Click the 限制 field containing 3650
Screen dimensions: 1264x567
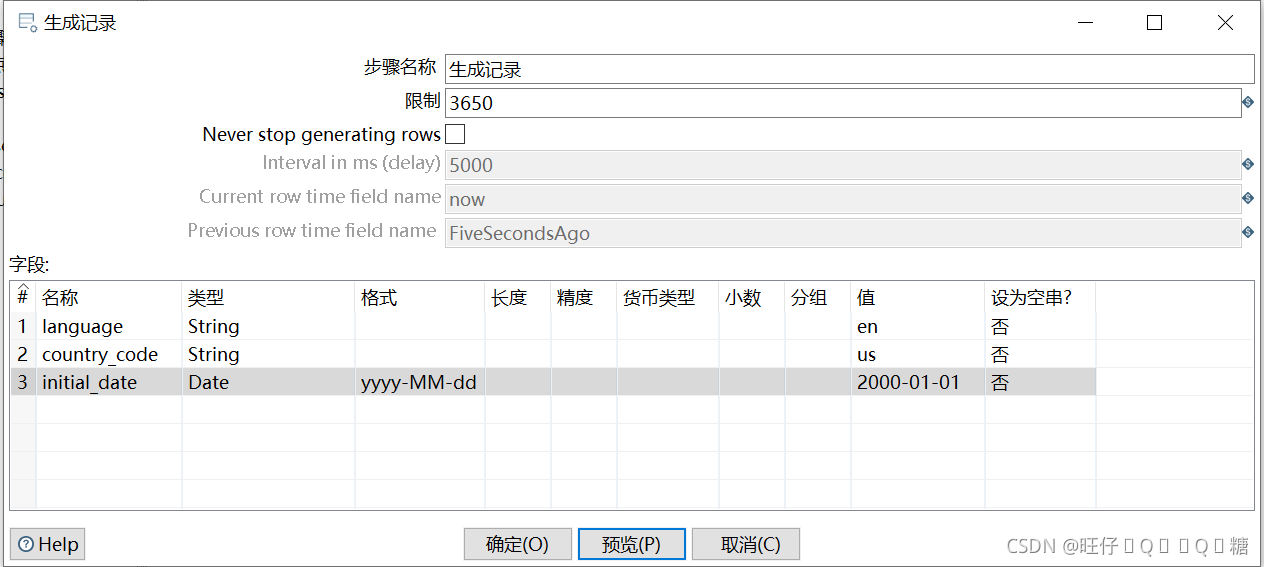point(843,103)
